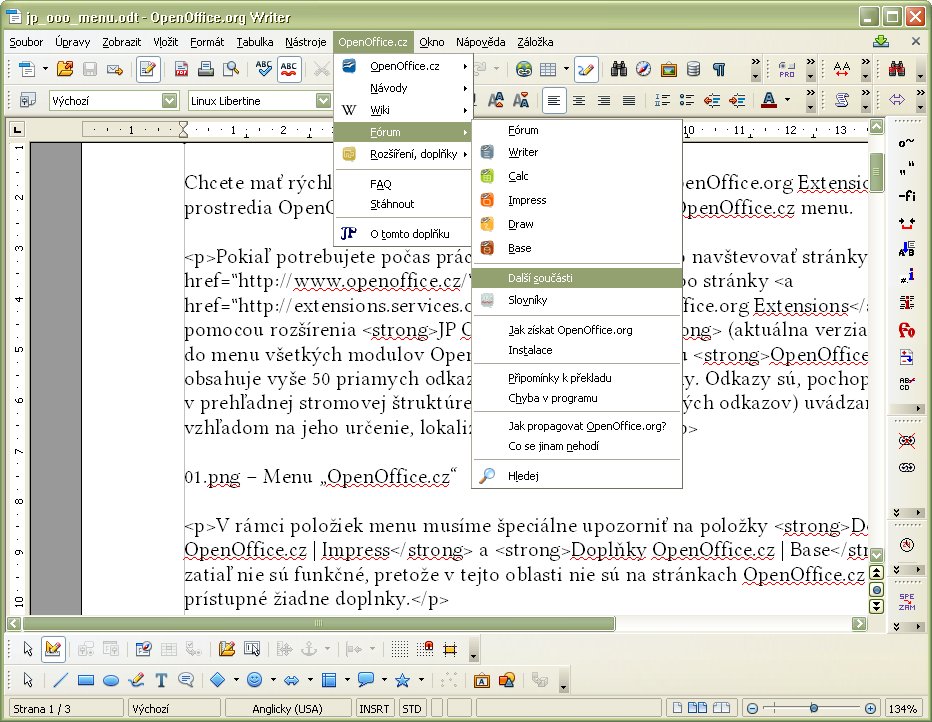Select the Line drawing tool

[x=61, y=680]
